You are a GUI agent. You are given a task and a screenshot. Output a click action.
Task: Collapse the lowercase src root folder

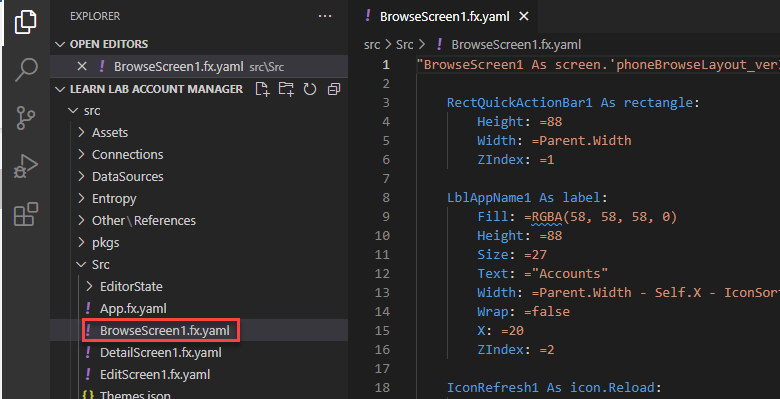[x=73, y=110]
